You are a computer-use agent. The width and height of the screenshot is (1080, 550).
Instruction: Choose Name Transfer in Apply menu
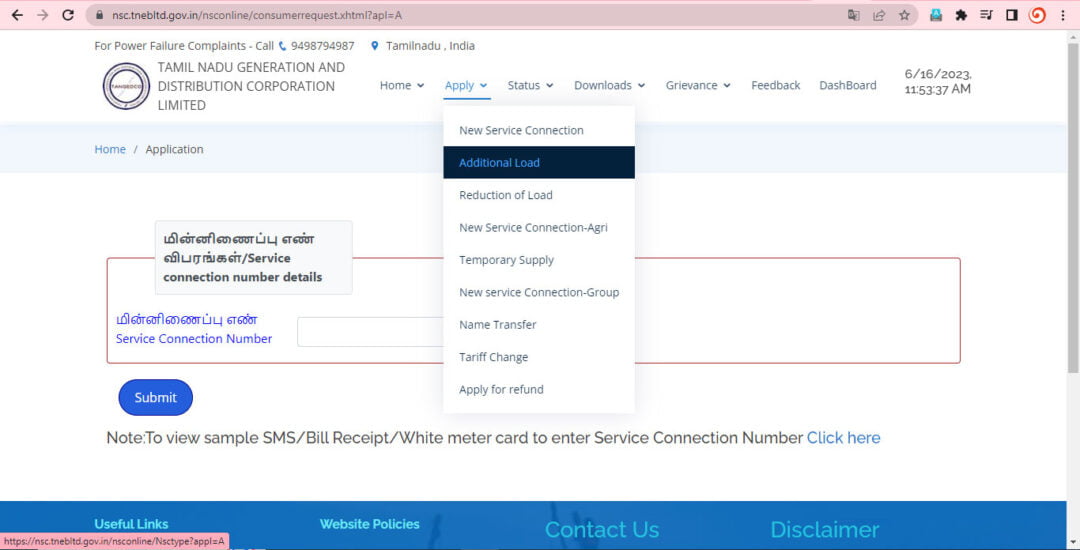pos(497,325)
